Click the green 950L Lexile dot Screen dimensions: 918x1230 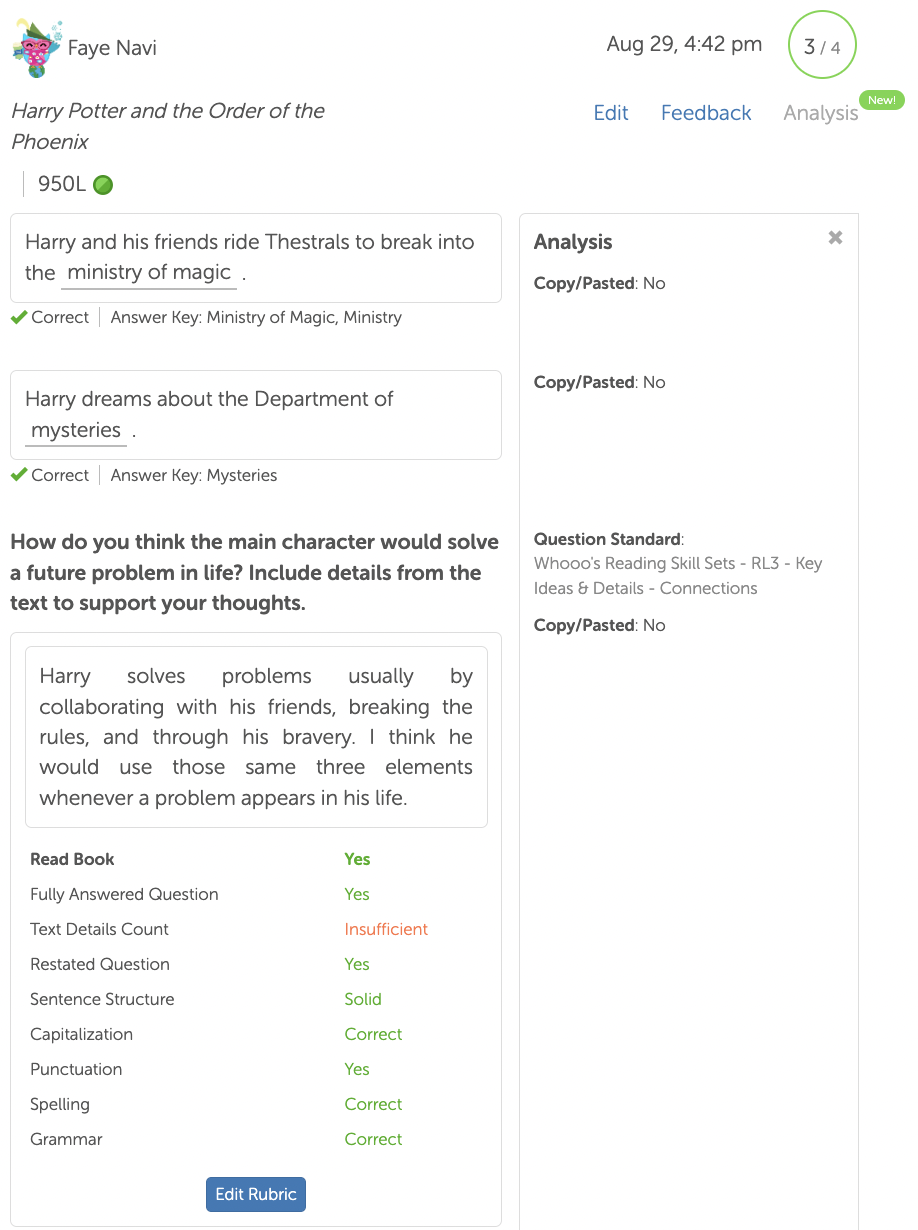(x=103, y=185)
